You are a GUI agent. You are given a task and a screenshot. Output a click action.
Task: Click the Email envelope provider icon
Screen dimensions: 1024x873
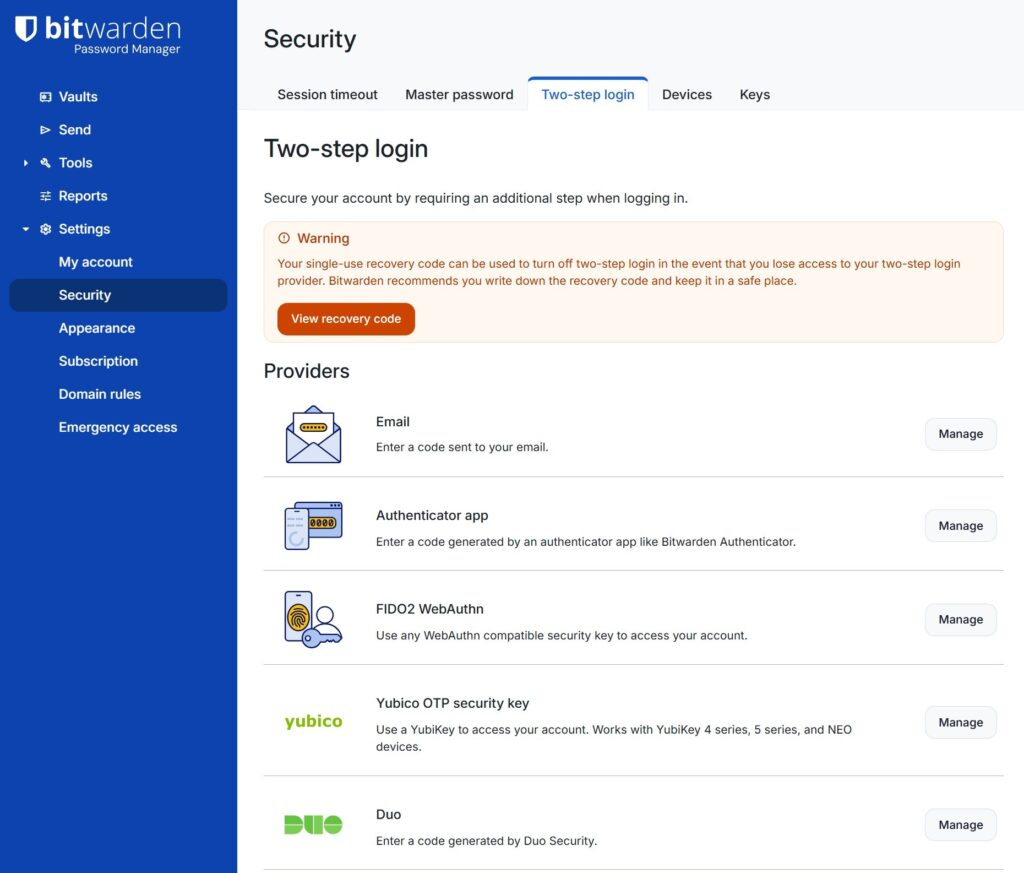(313, 434)
